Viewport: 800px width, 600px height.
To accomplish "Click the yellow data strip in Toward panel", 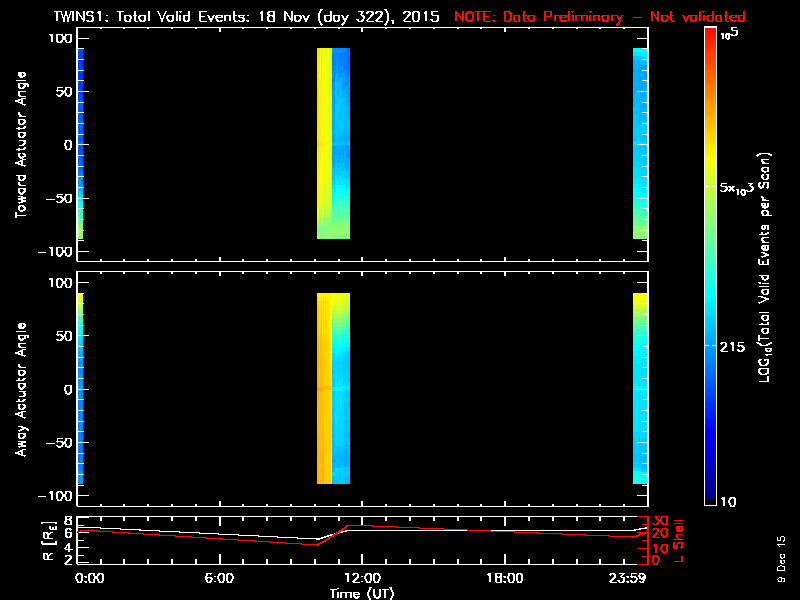I will [x=324, y=140].
